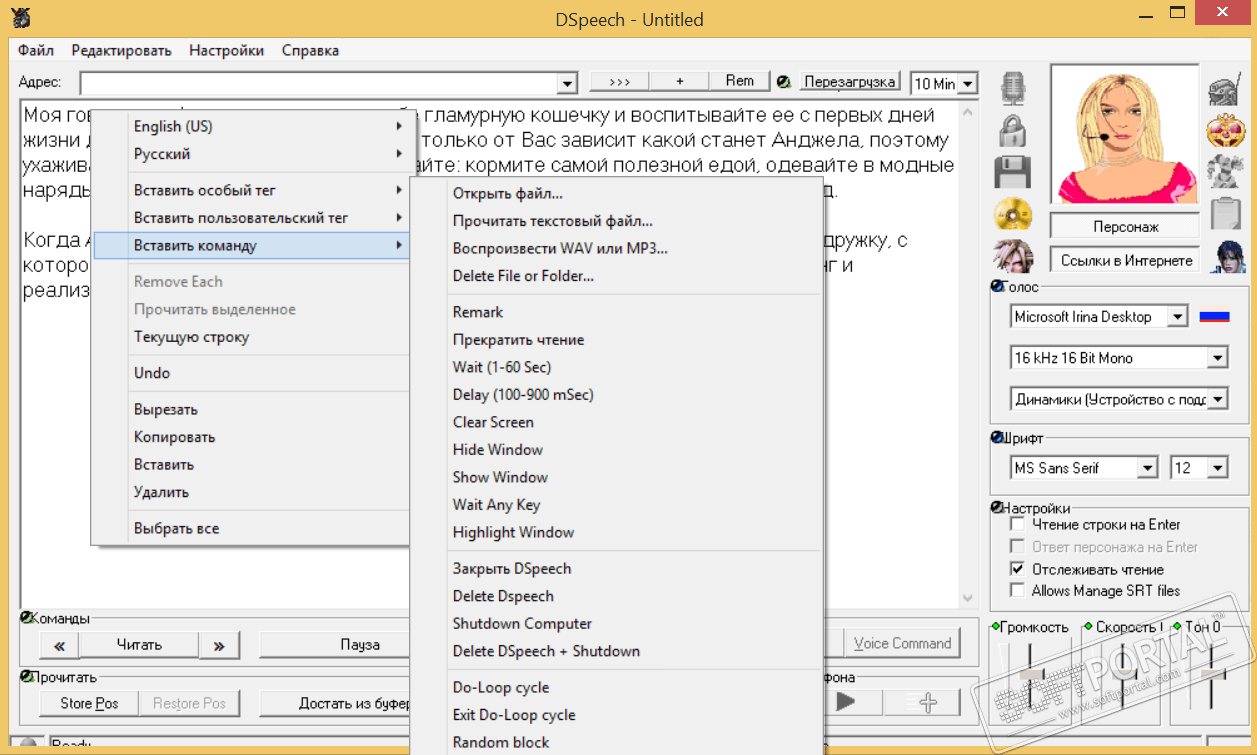The image size is (1257, 755).
Task: Expand the English (US) submenu
Action: coord(250,126)
